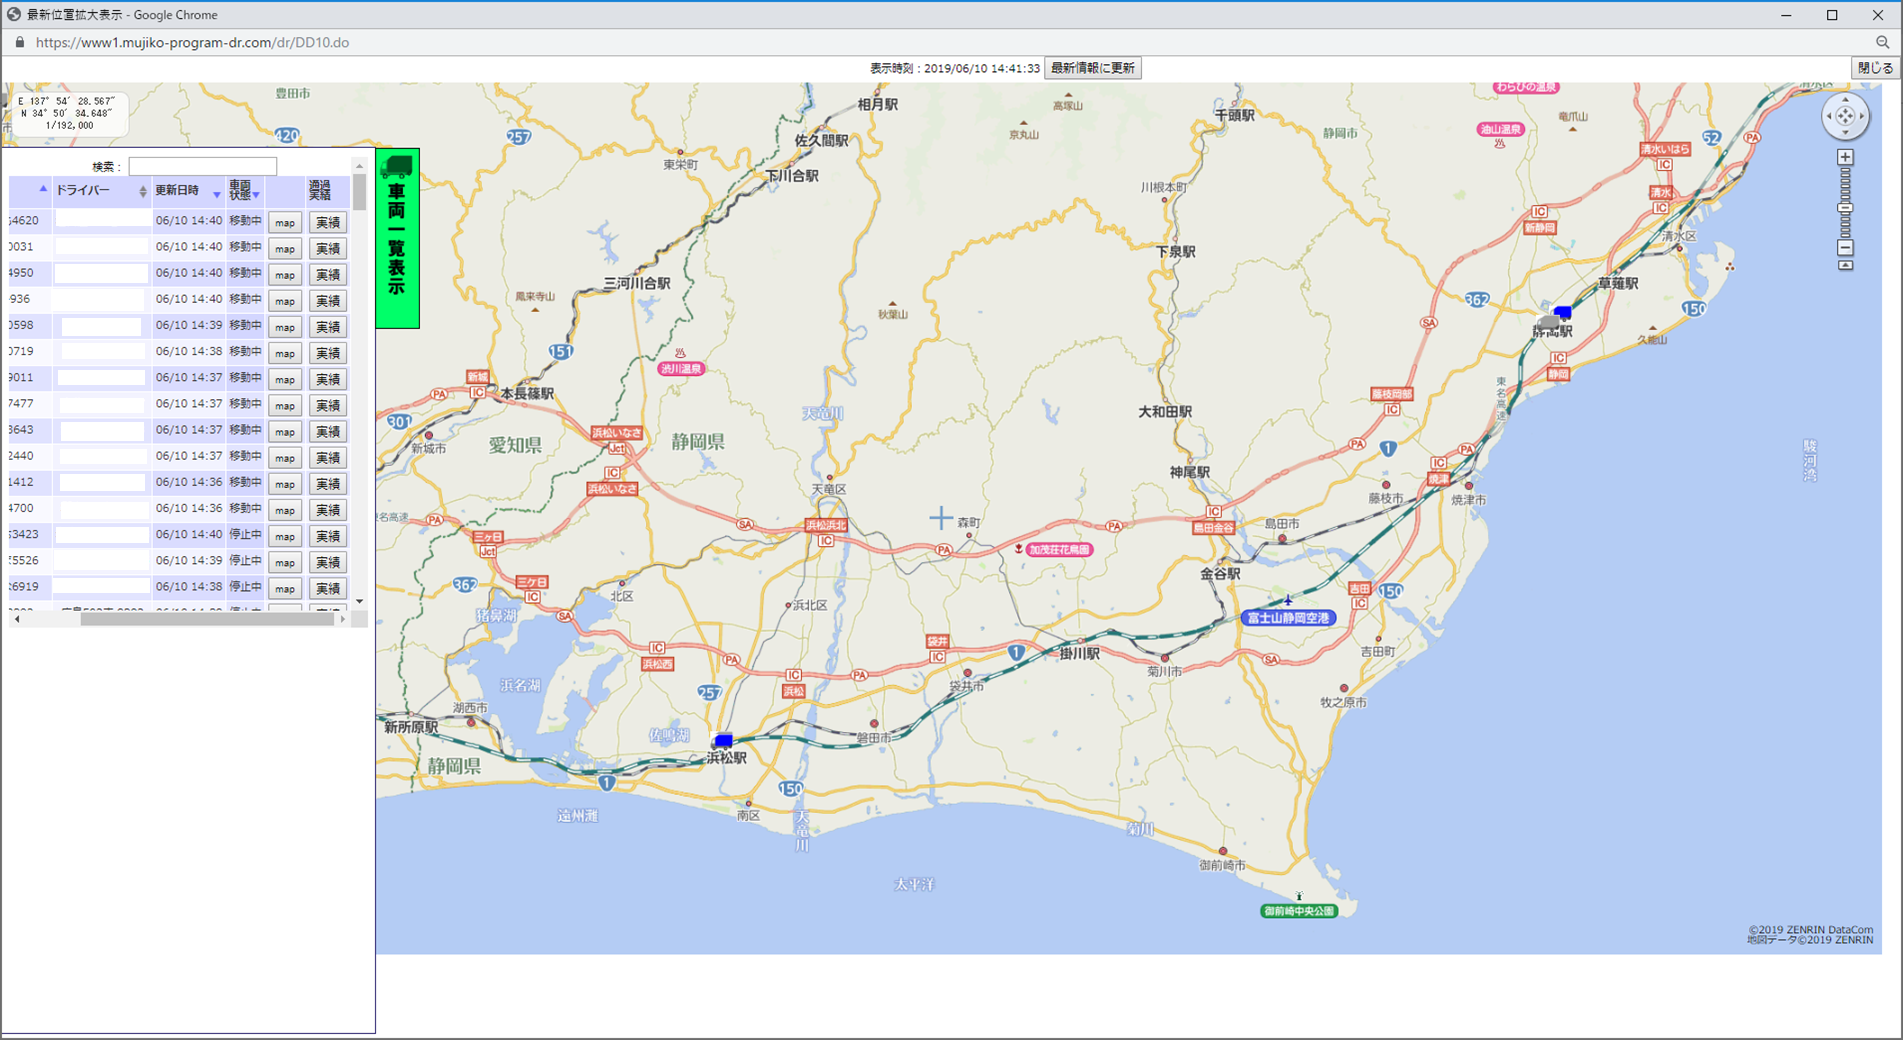Viewport: 1903px width, 1040px height.
Task: Click the 浜松浜北 IC interchange label
Action: (826, 525)
